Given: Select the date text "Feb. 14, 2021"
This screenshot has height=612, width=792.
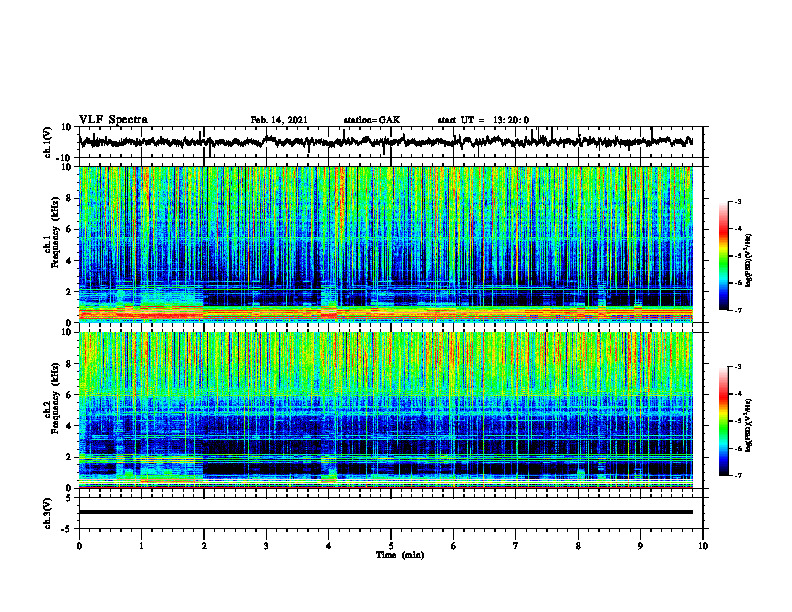Looking at the screenshot, I should (x=279, y=120).
